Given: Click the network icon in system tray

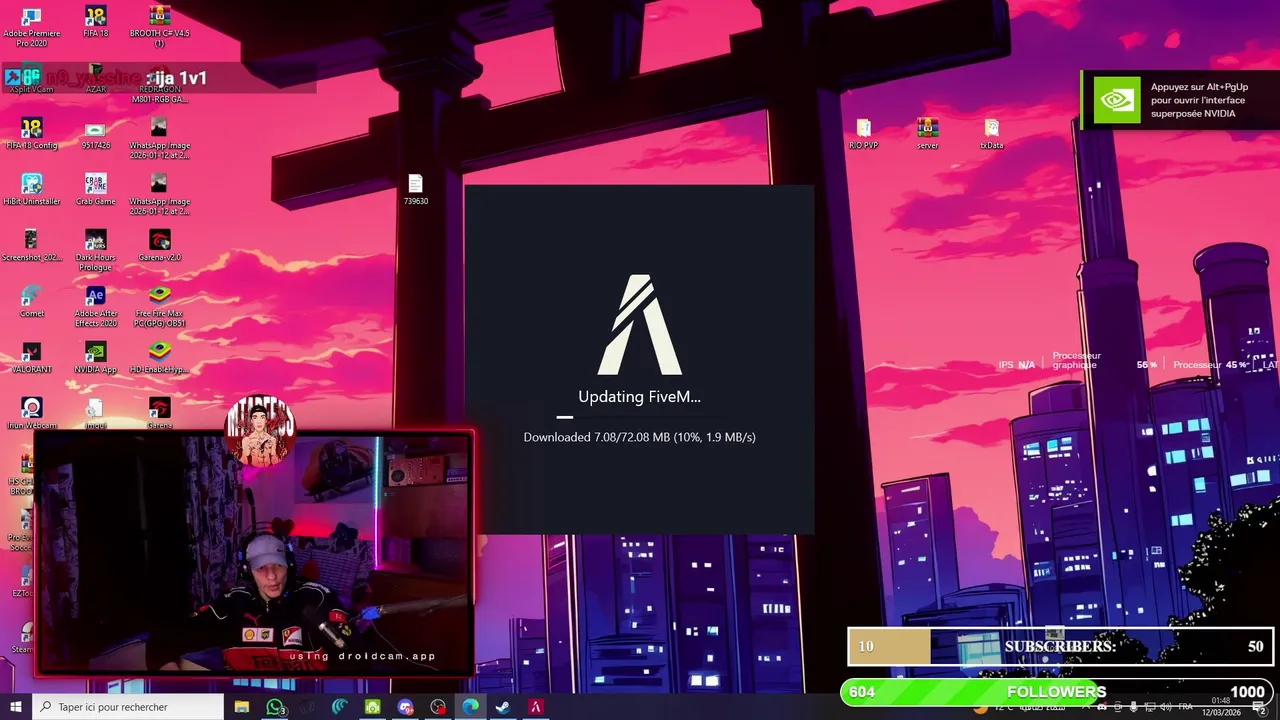Looking at the screenshot, I should 1149,707.
